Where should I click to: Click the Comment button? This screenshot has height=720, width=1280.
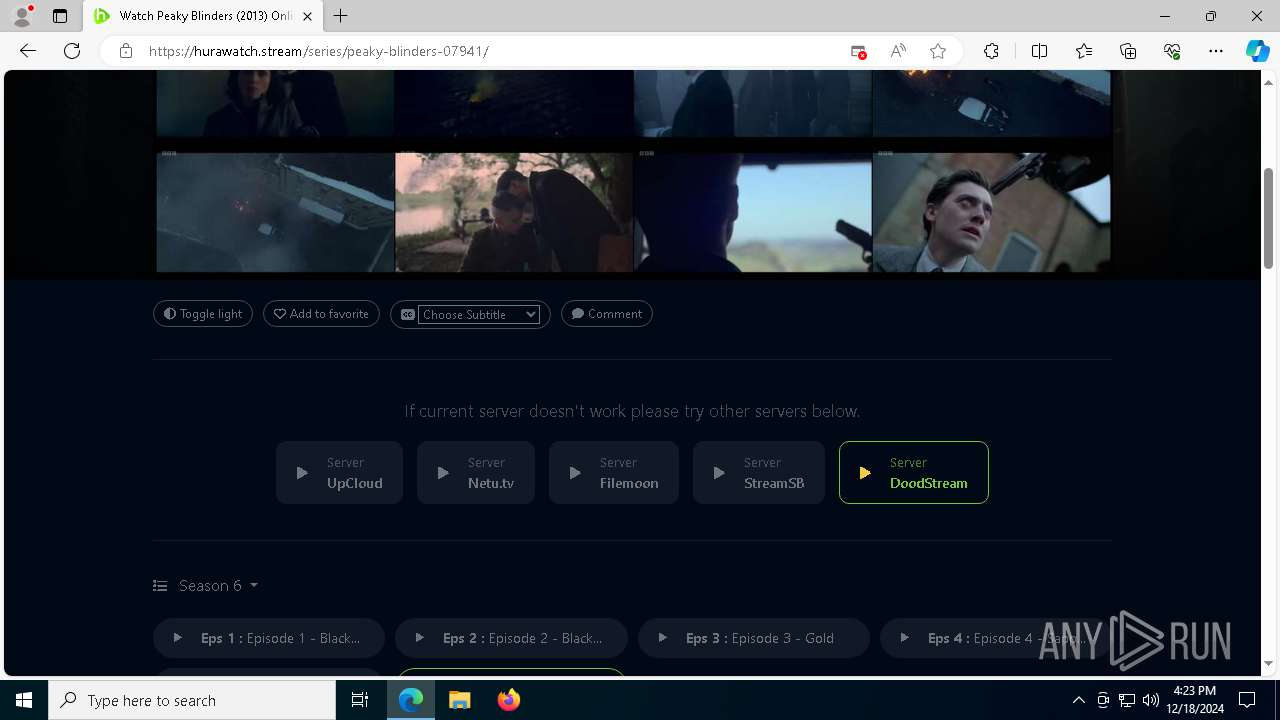click(x=607, y=314)
